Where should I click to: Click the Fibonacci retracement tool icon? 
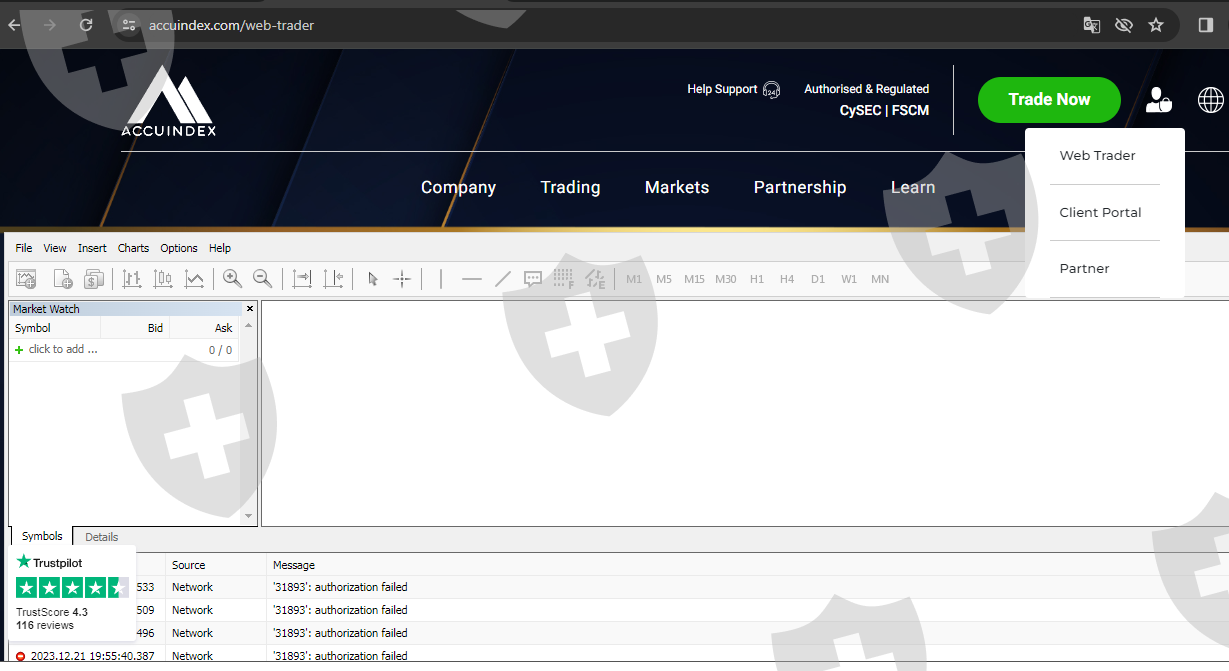(x=564, y=279)
